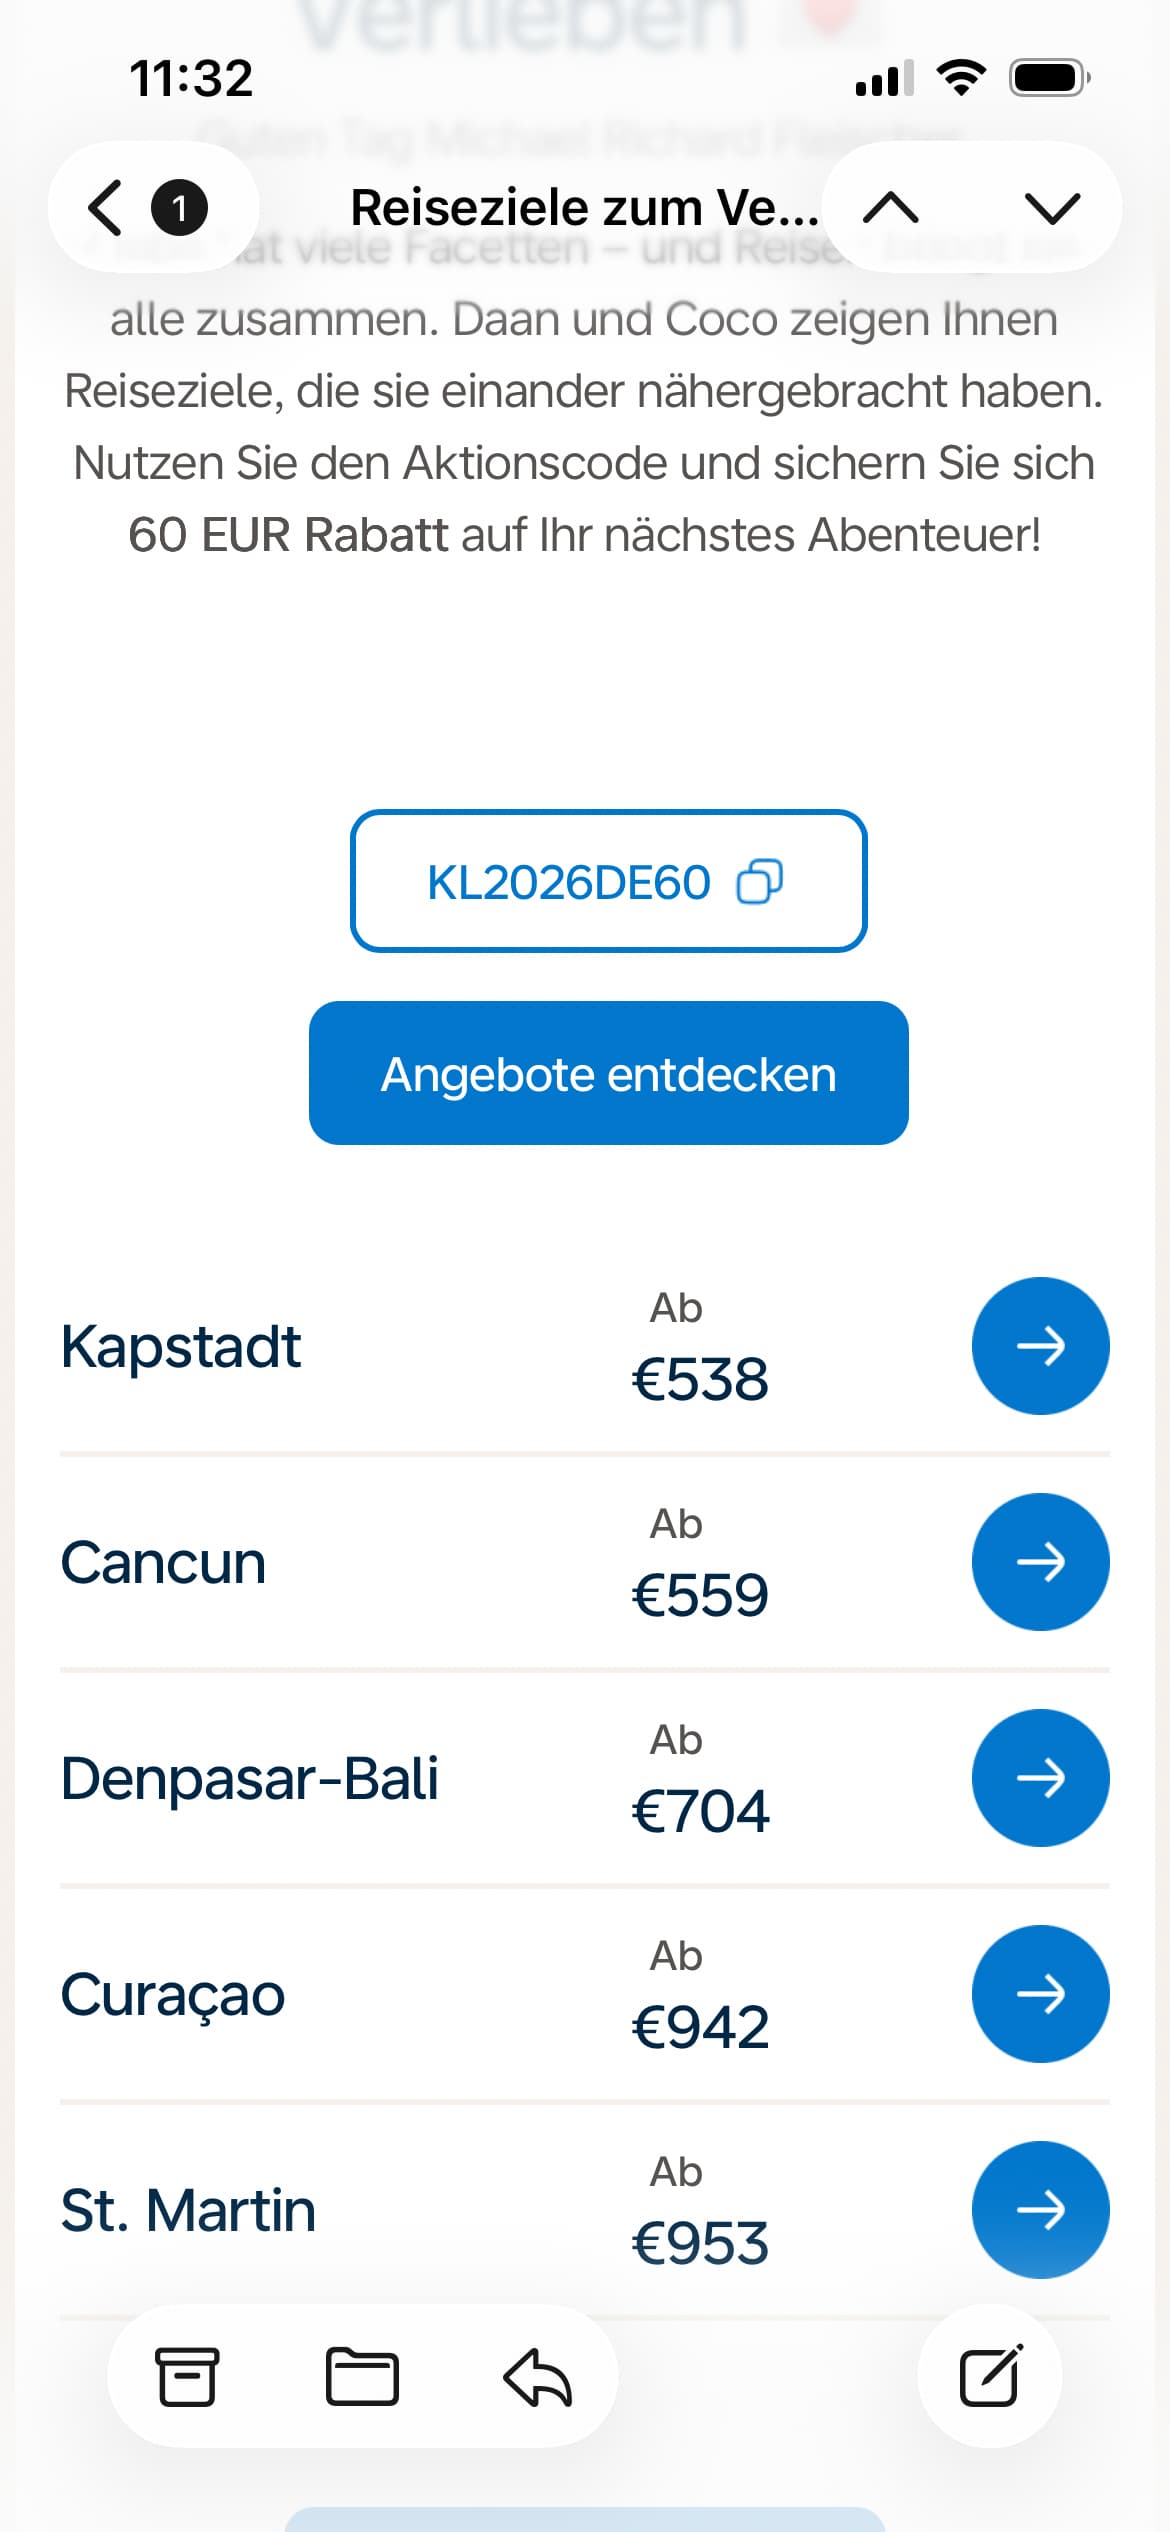Image resolution: width=1170 pixels, height=2532 pixels.
Task: Go to previous message with up chevron
Action: [890, 208]
